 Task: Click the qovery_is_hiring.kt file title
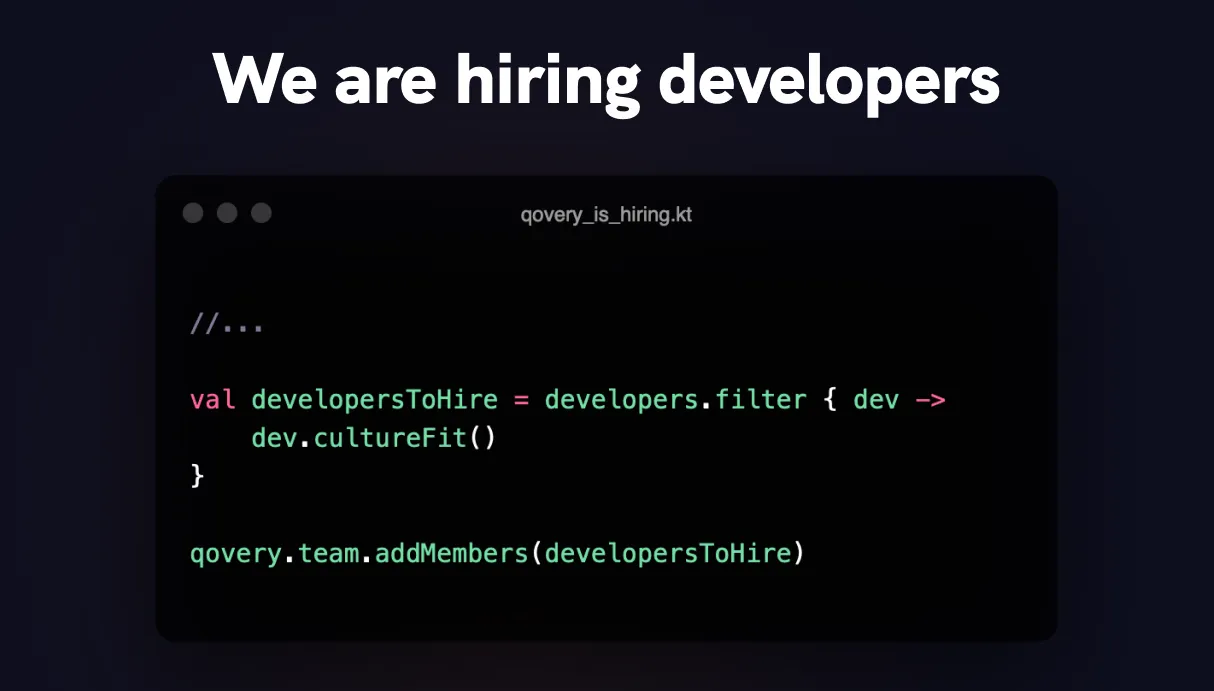pos(606,215)
